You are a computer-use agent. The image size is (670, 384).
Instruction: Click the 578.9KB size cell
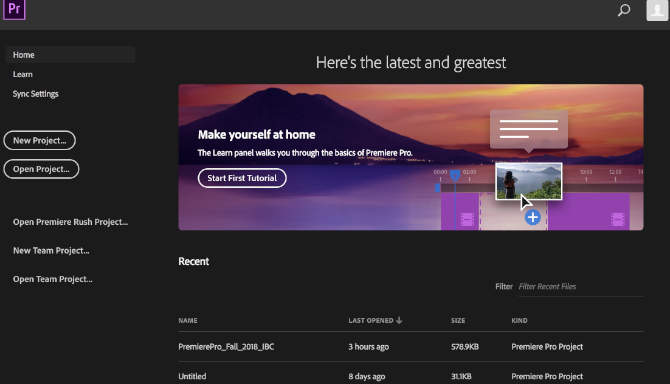pos(465,347)
